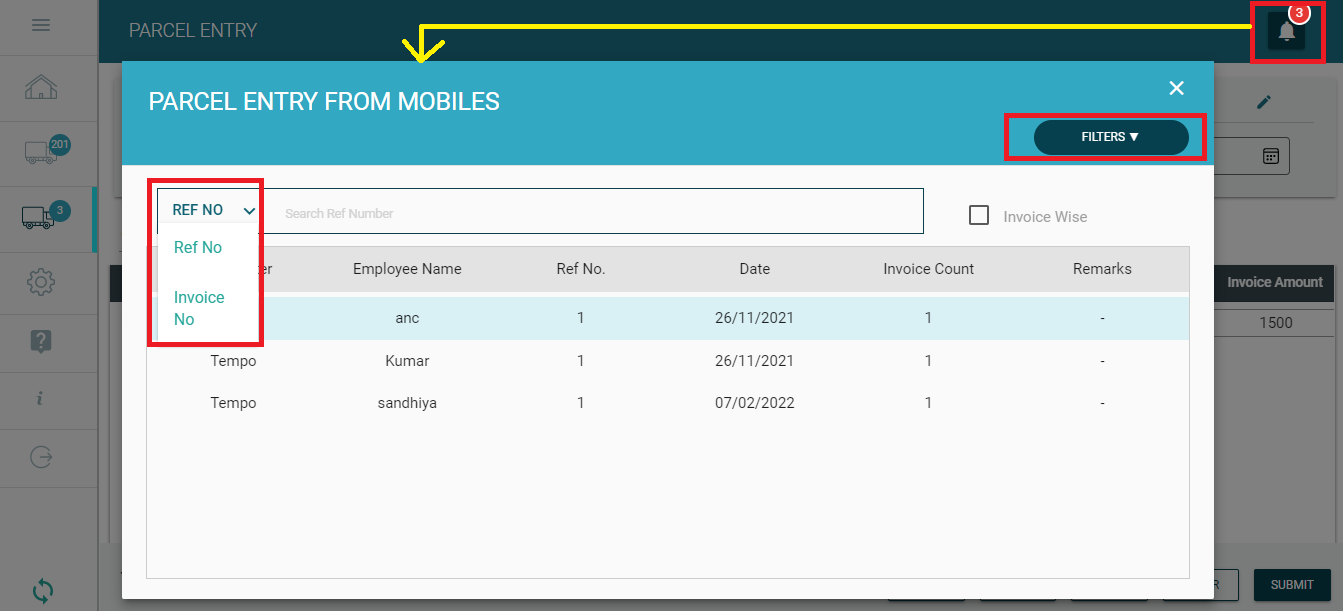The image size is (1343, 611).
Task: Click the logout icon in sidebar
Action: pyautogui.click(x=41, y=457)
